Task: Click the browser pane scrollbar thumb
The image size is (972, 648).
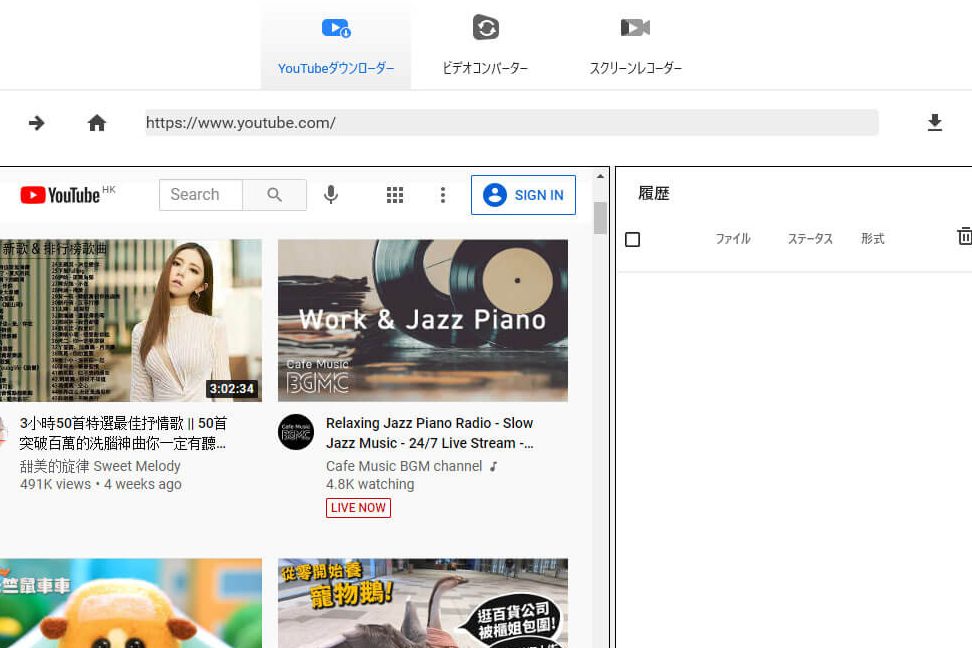Action: coord(600,218)
